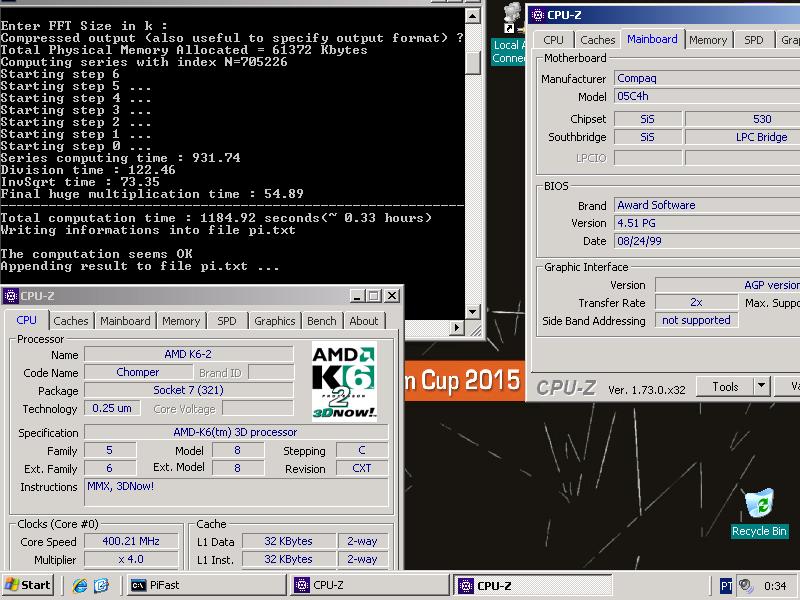Switch to SPD tab in the upper CPU-Z window
Image resolution: width=800 pixels, height=600 pixels.
[754, 40]
